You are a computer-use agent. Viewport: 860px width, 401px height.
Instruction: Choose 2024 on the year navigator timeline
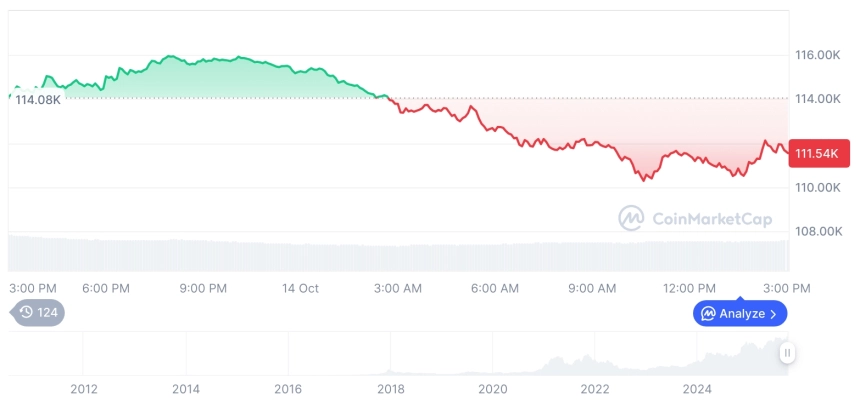click(697, 388)
